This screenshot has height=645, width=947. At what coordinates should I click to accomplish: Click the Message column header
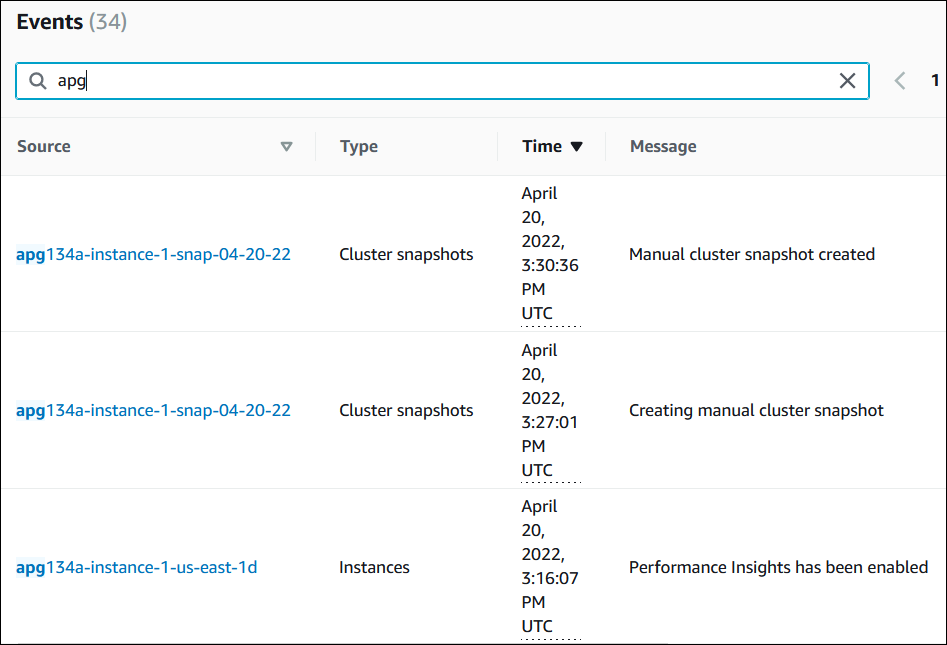click(x=662, y=147)
